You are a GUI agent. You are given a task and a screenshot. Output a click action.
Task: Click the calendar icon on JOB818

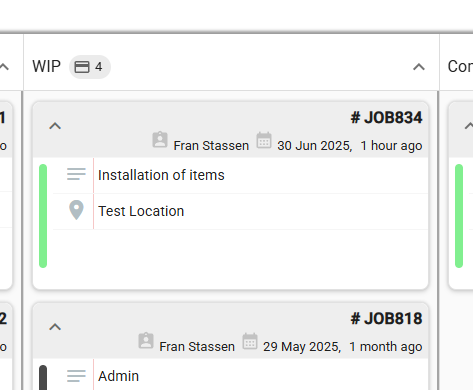coord(250,341)
